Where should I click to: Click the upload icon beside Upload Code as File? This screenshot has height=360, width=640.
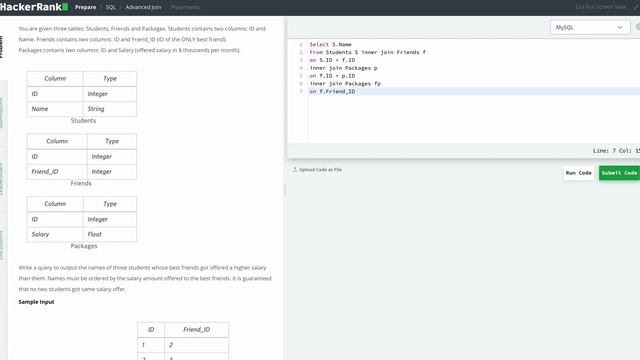295,169
